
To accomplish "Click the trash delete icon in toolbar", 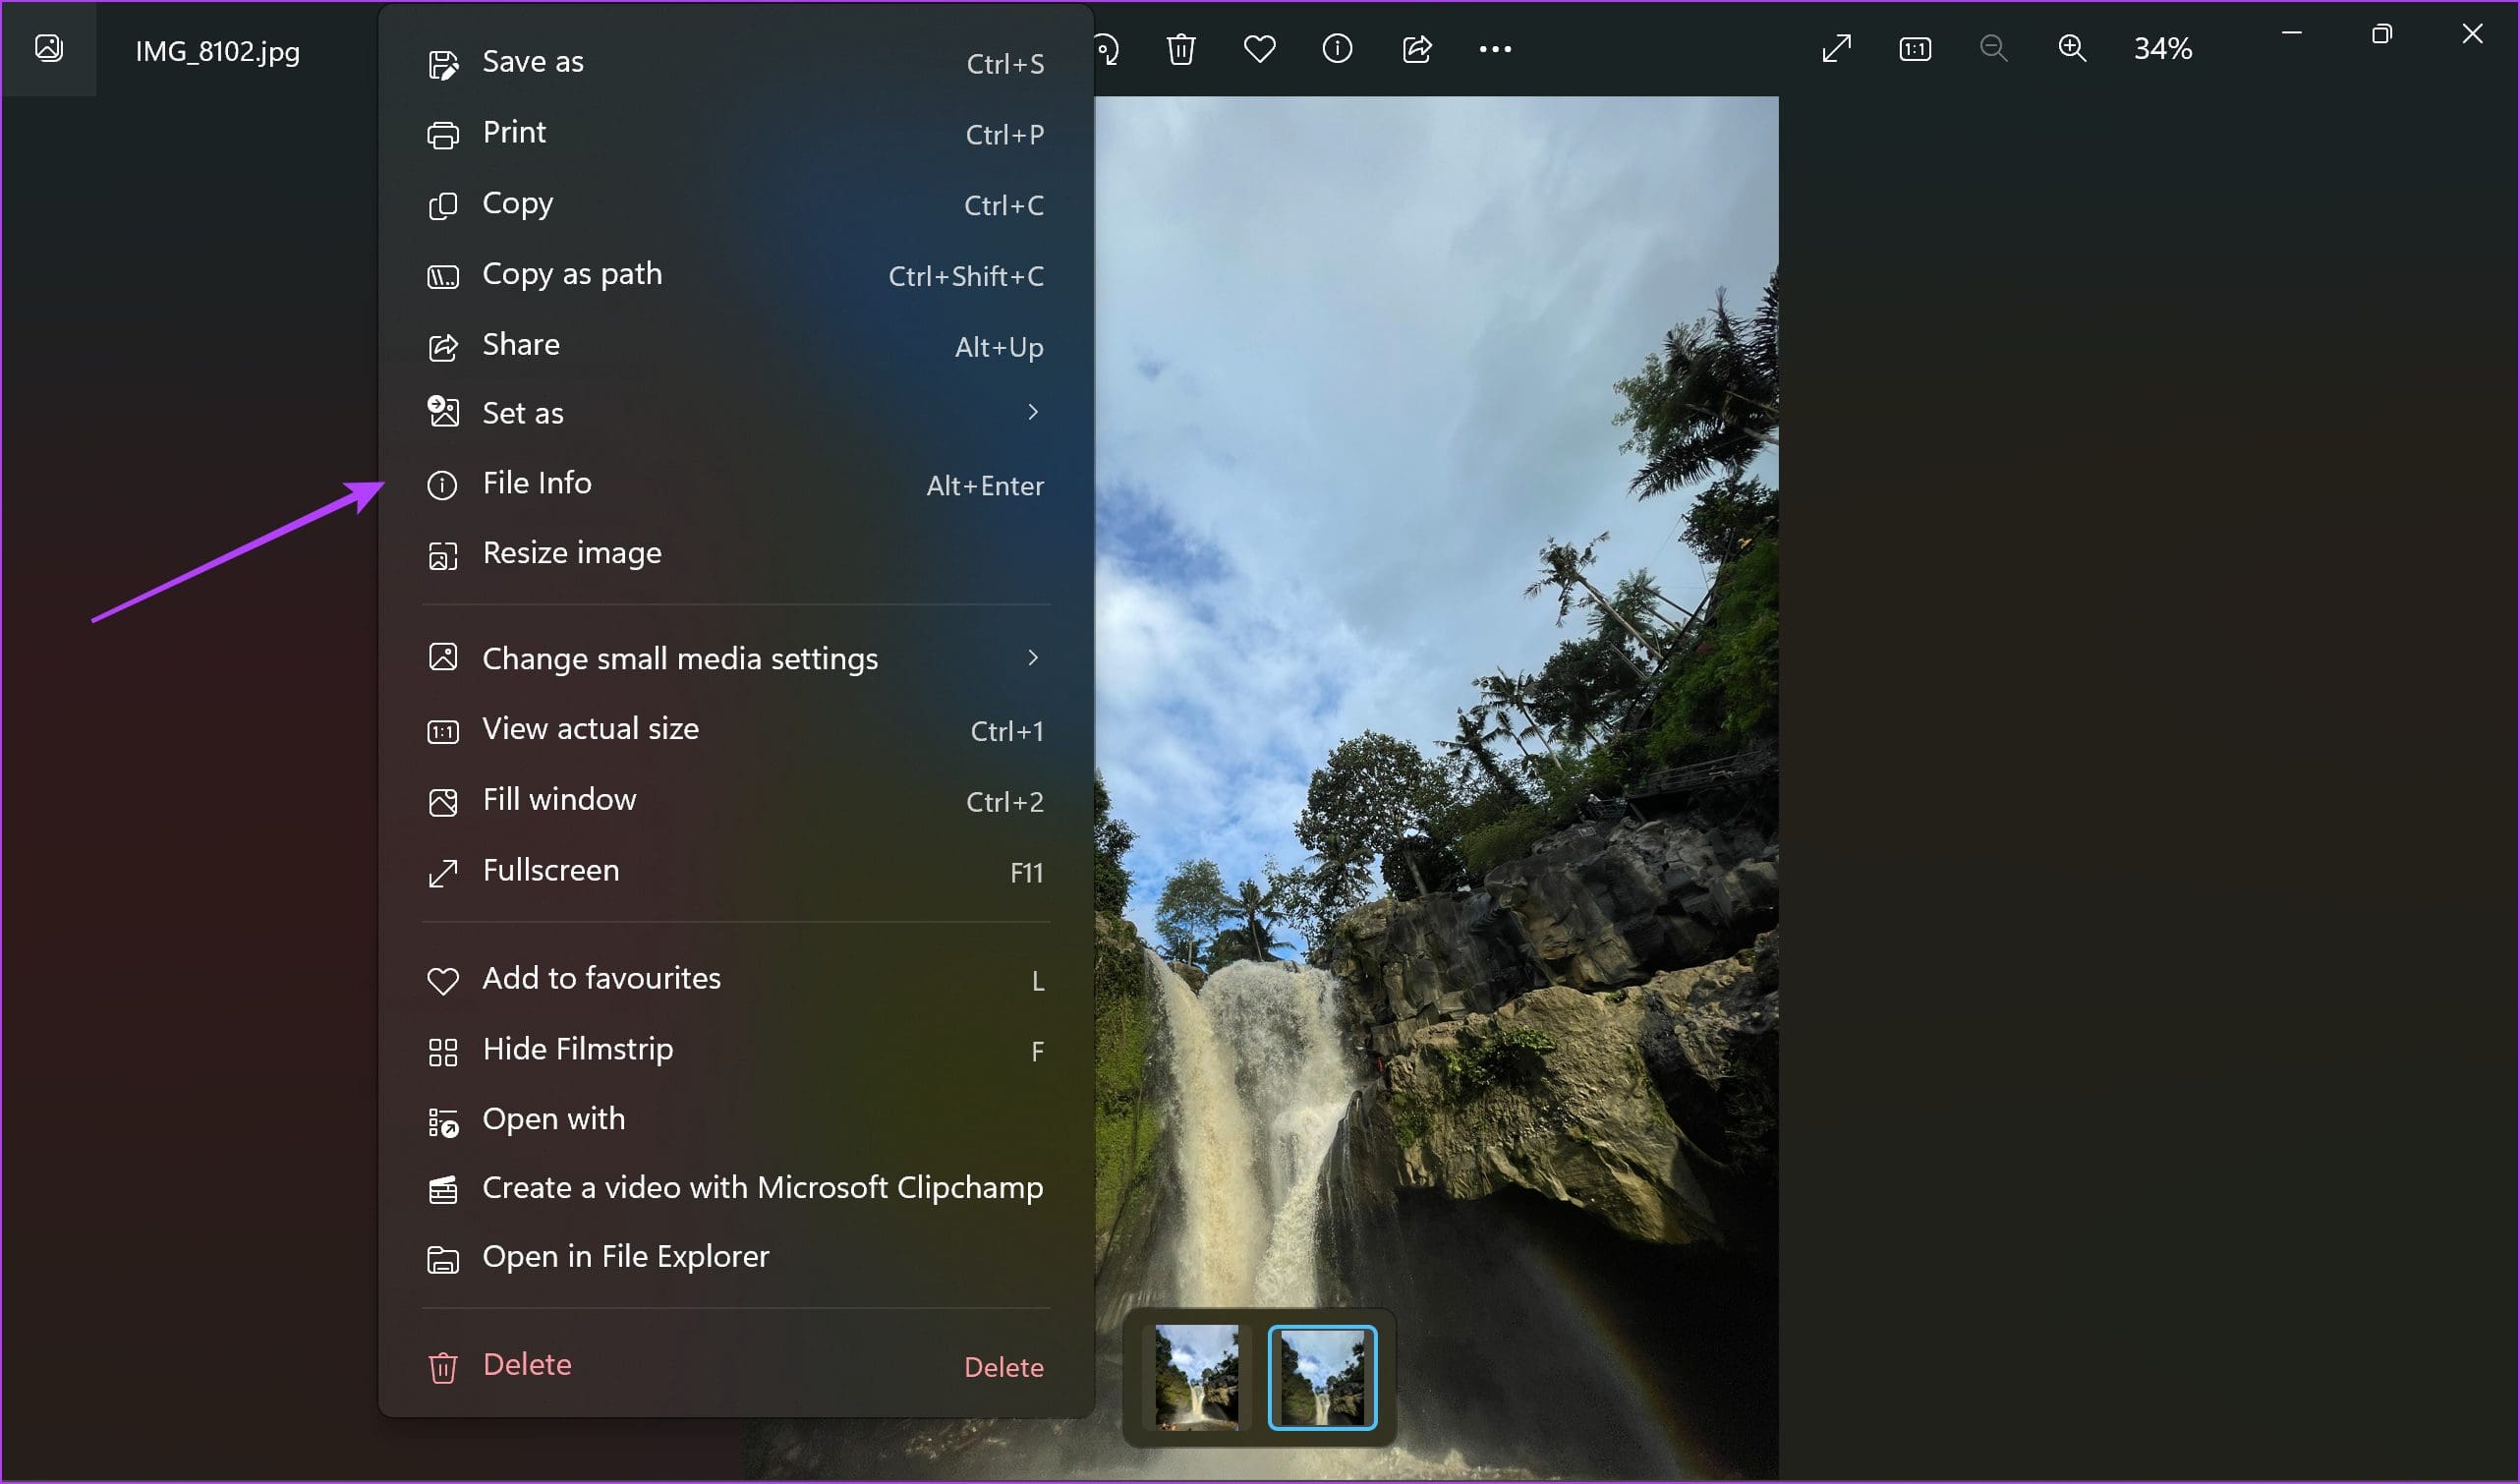I will point(1181,49).
